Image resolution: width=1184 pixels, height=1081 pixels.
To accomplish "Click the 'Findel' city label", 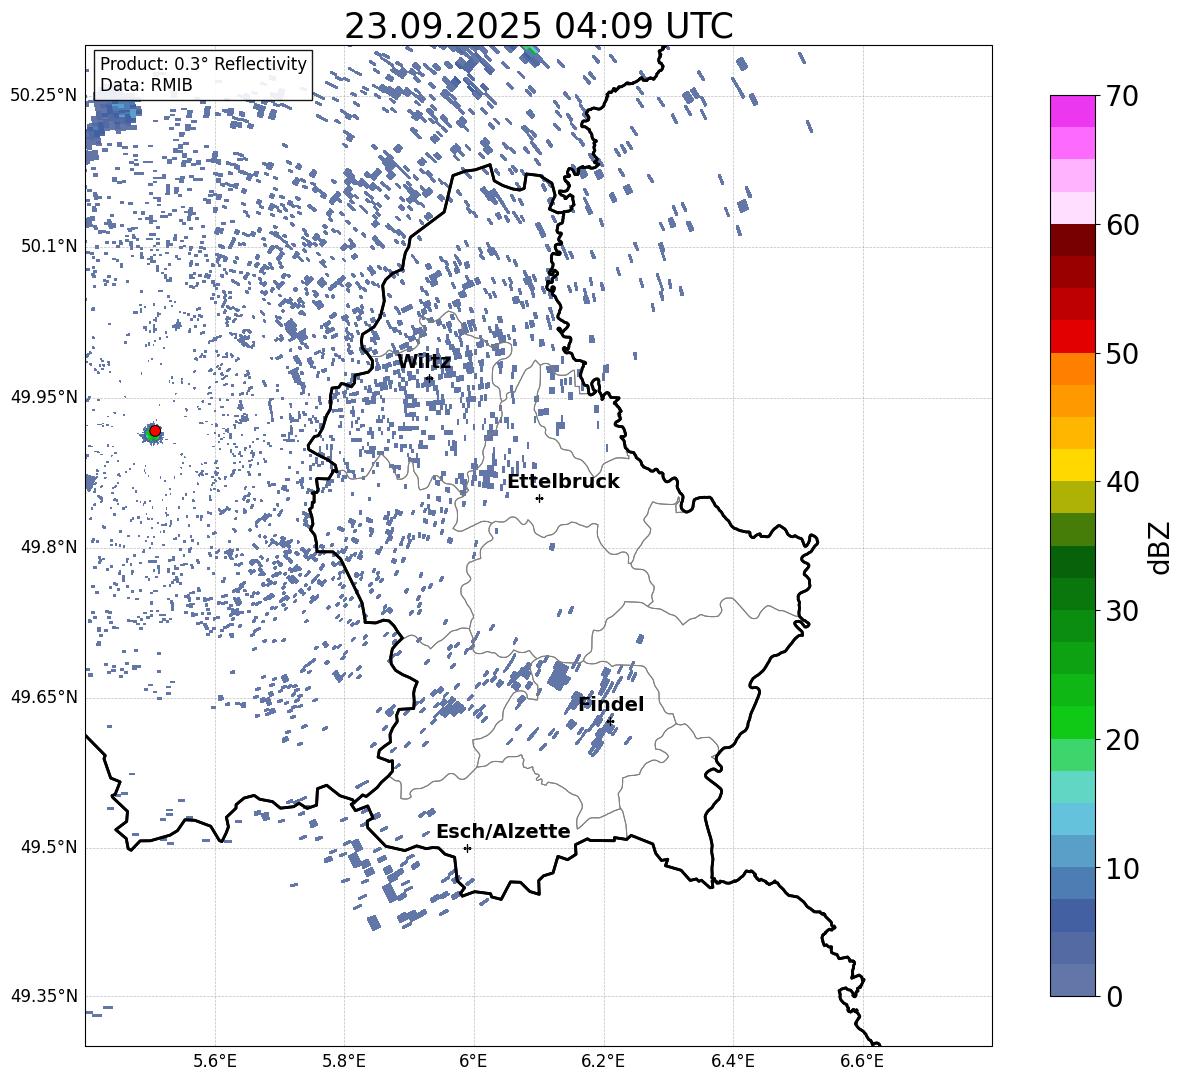I will point(611,704).
